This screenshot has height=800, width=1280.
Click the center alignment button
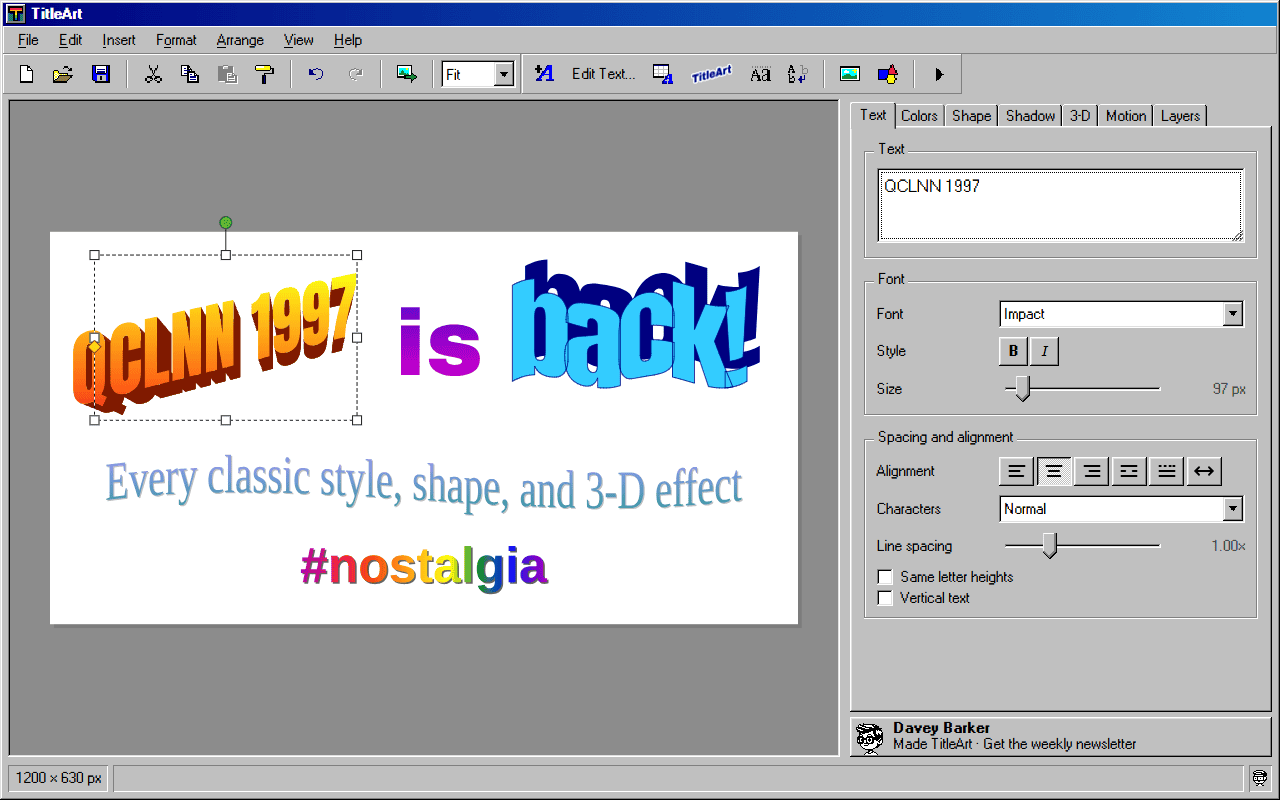(1054, 471)
